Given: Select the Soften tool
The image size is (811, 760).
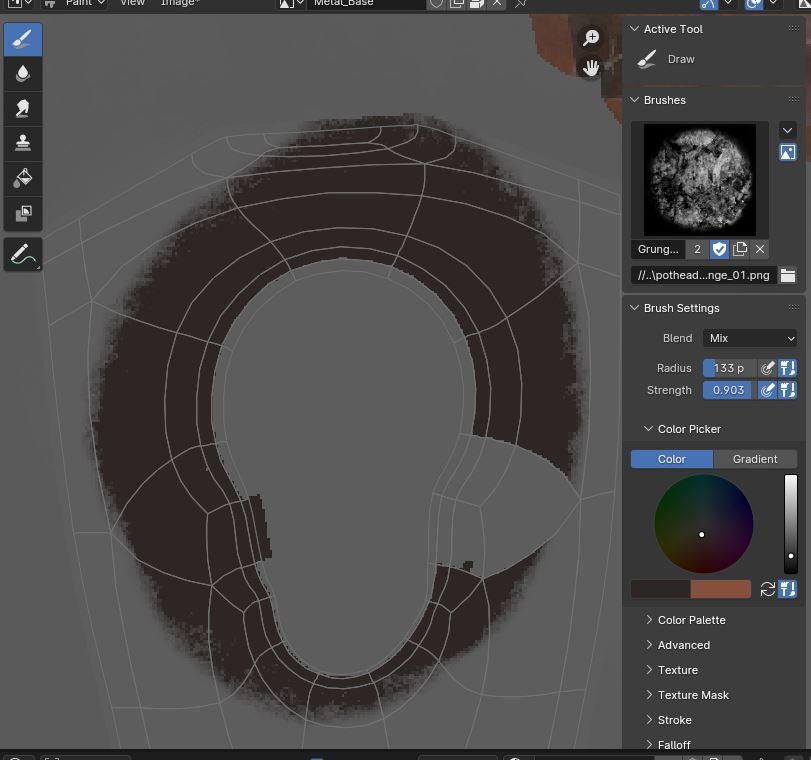Looking at the screenshot, I should (x=23, y=74).
